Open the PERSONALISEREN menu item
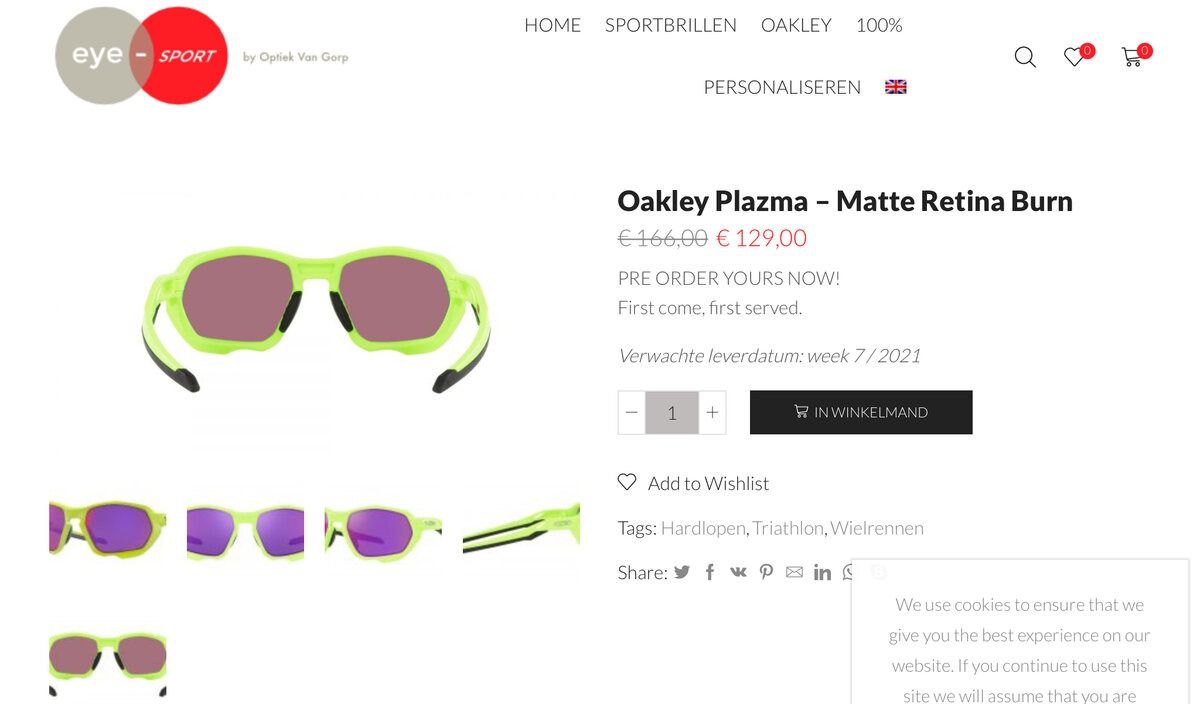Screen dimensions: 1200x704 (782, 87)
